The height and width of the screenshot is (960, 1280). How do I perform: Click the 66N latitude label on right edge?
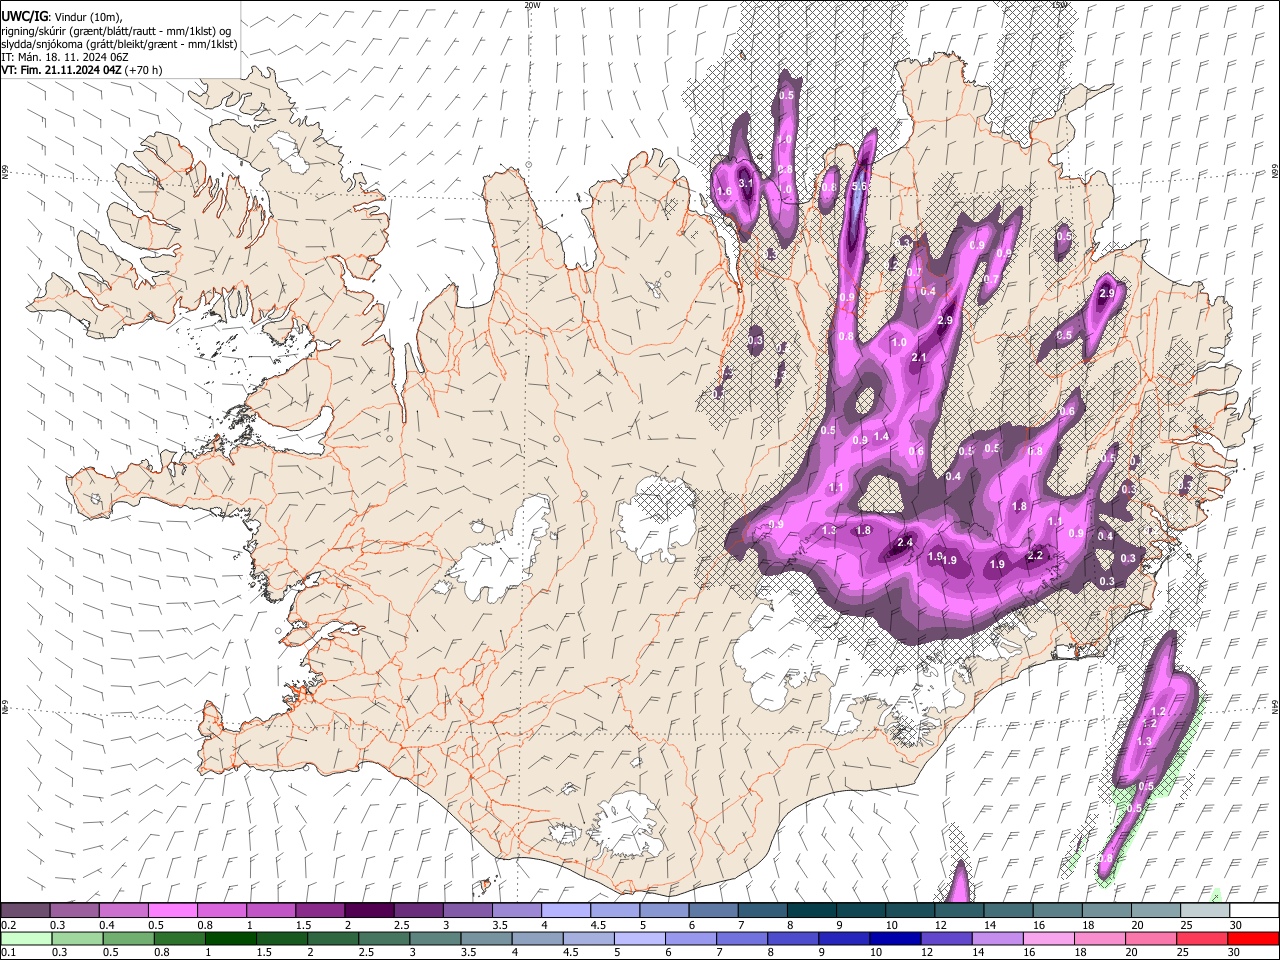point(1275,172)
